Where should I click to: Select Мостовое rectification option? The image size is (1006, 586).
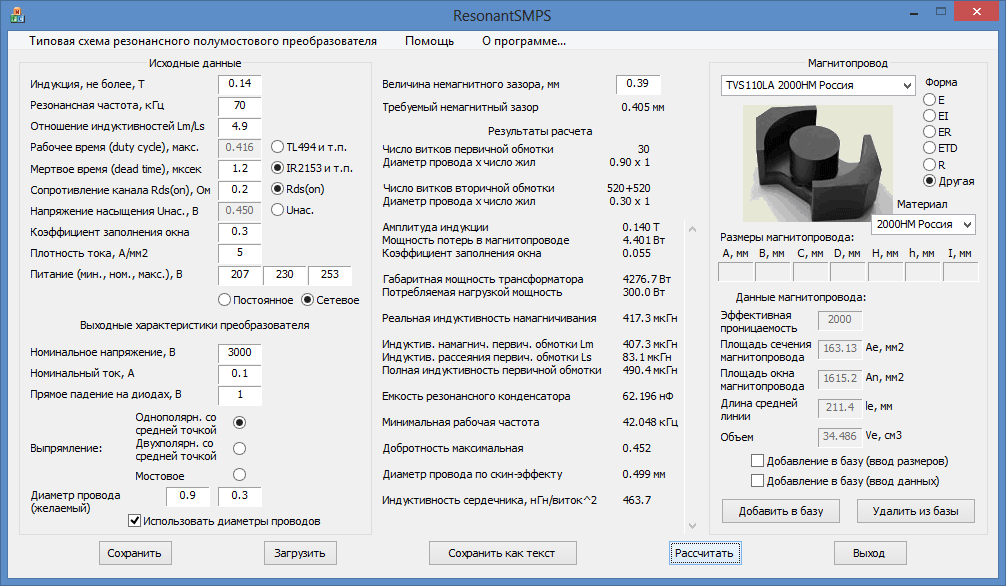(x=239, y=475)
